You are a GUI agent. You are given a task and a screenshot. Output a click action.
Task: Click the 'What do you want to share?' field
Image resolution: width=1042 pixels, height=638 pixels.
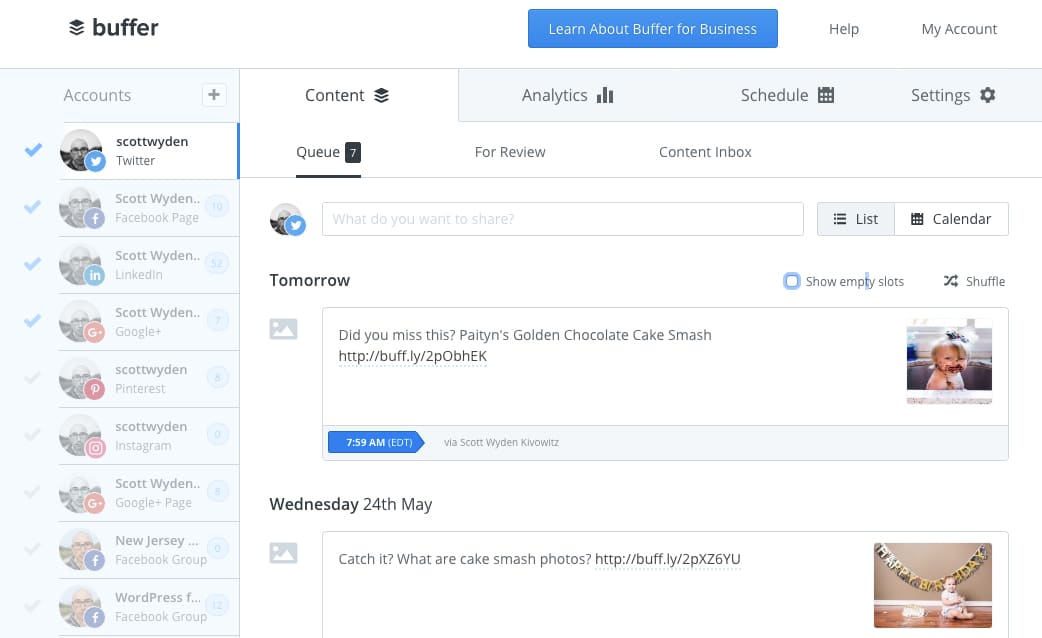[x=563, y=219]
